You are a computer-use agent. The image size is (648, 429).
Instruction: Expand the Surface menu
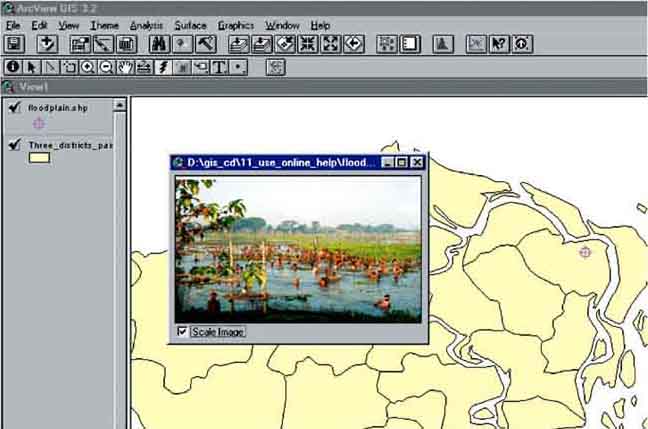pyautogui.click(x=190, y=24)
